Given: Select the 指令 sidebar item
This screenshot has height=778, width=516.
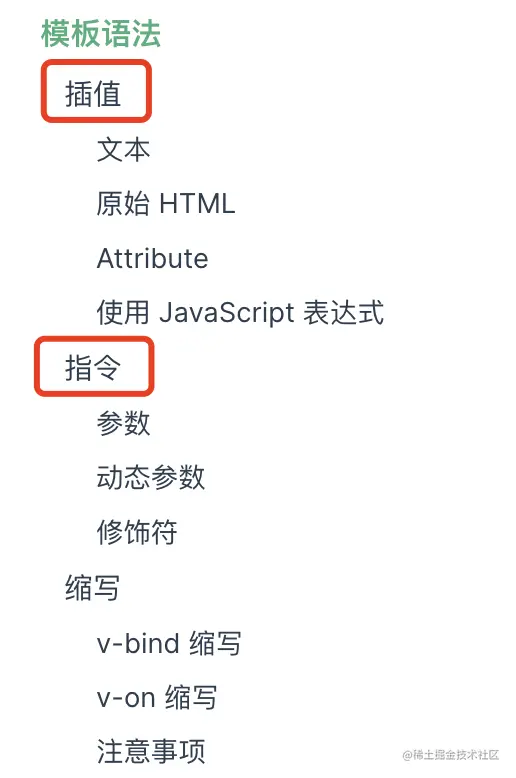Looking at the screenshot, I should 93,368.
